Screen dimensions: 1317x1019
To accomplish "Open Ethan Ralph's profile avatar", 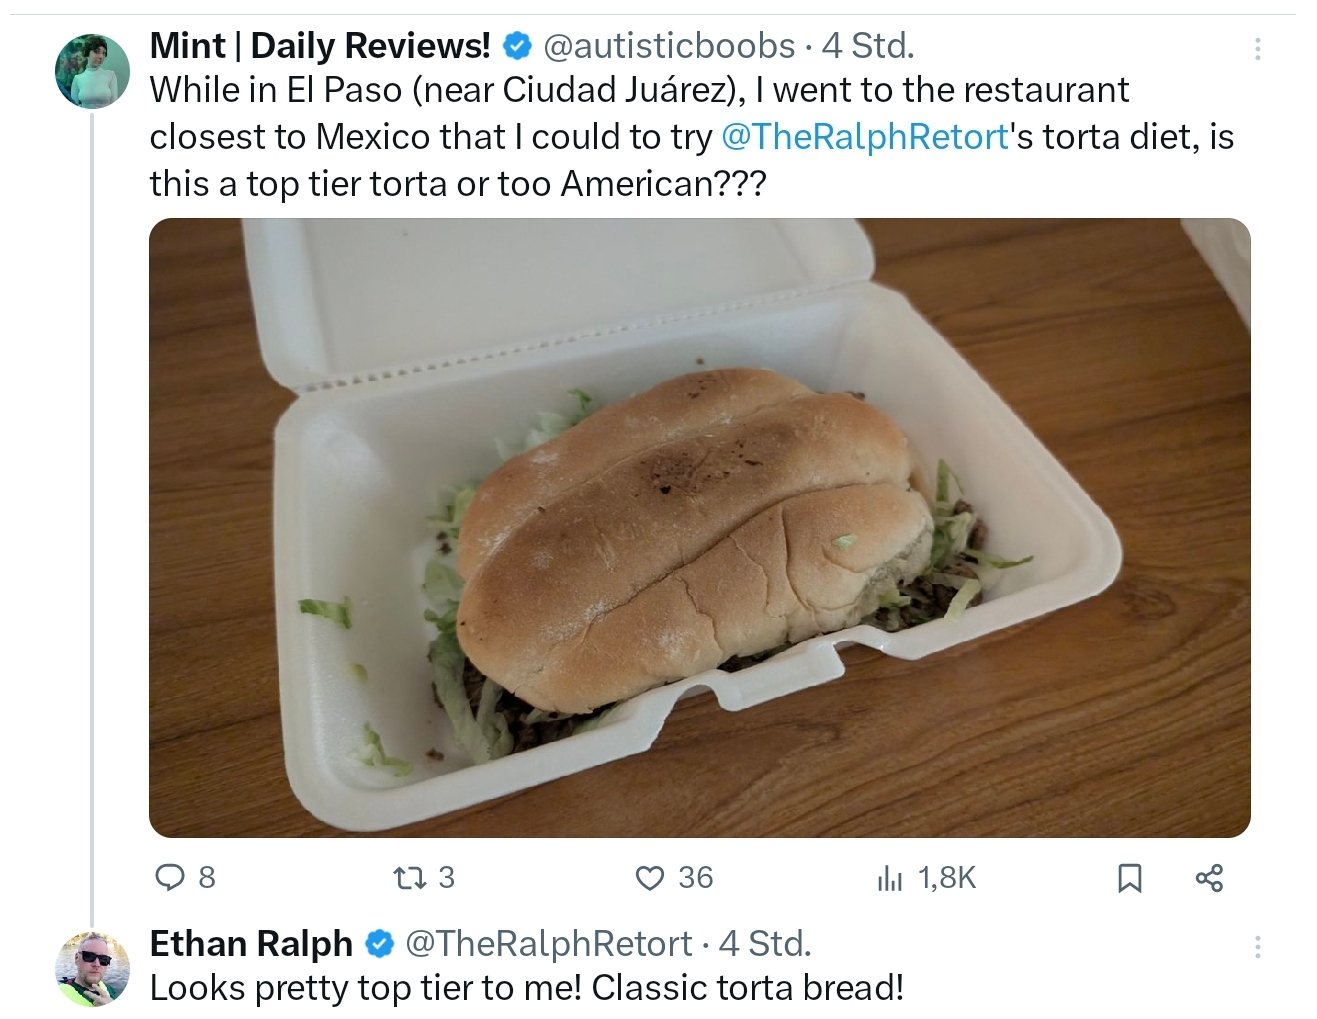I will pyautogui.click(x=92, y=968).
